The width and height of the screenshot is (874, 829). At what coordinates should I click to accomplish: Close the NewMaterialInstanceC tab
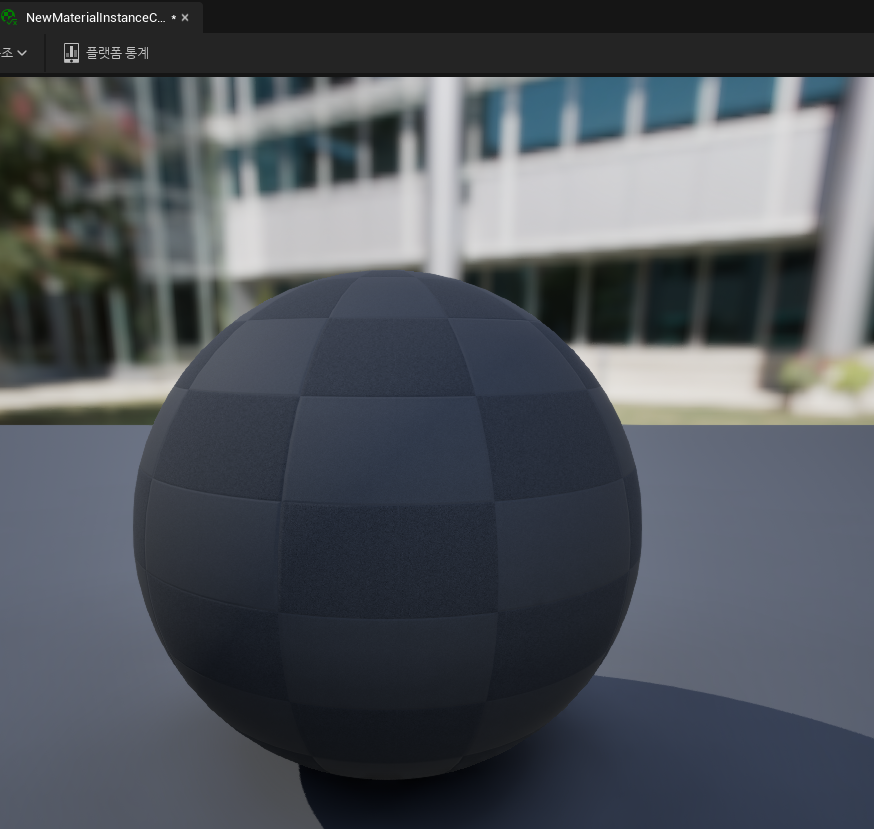(185, 18)
